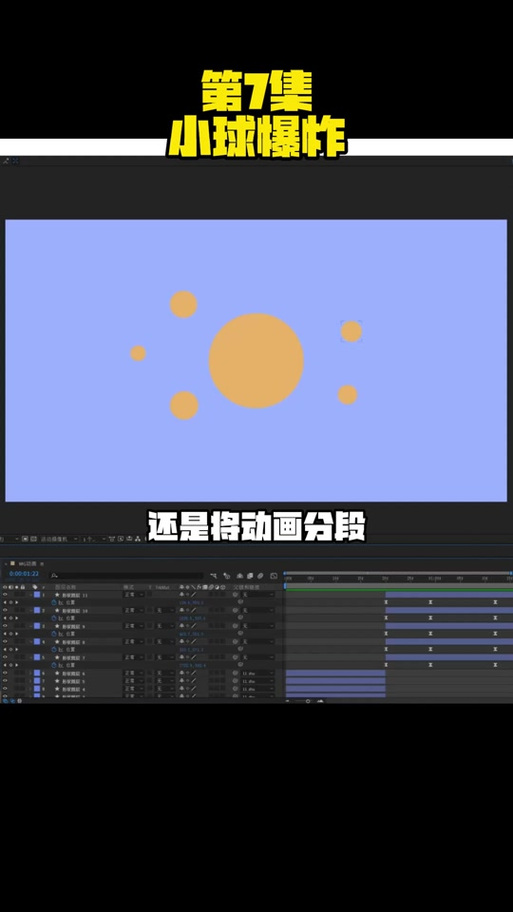513x912 pixels.
Task: Toggle the frame blending icon in the timeline toolbar
Action: (x=250, y=575)
